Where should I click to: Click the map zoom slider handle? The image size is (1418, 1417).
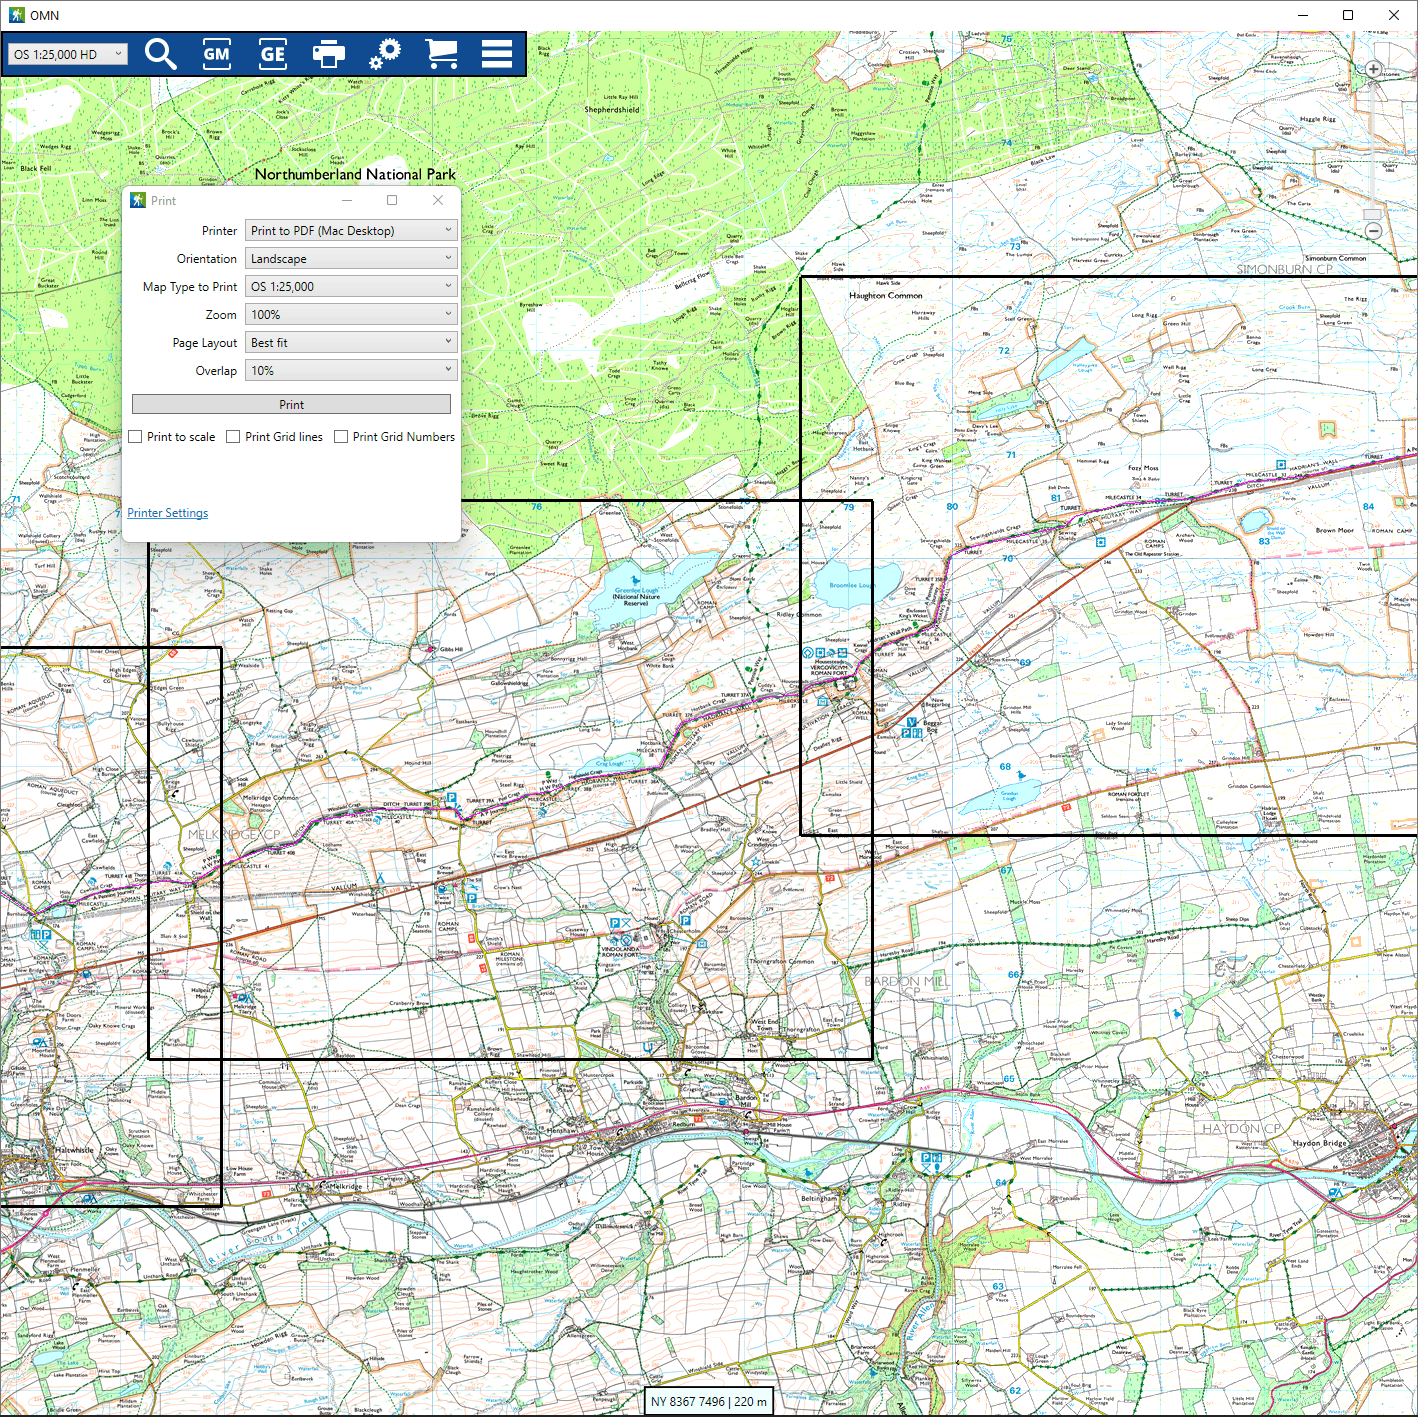[x=1373, y=214]
